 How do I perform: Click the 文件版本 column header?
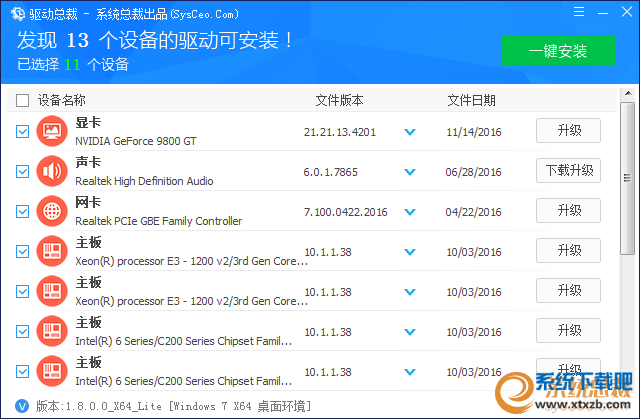click(x=339, y=100)
